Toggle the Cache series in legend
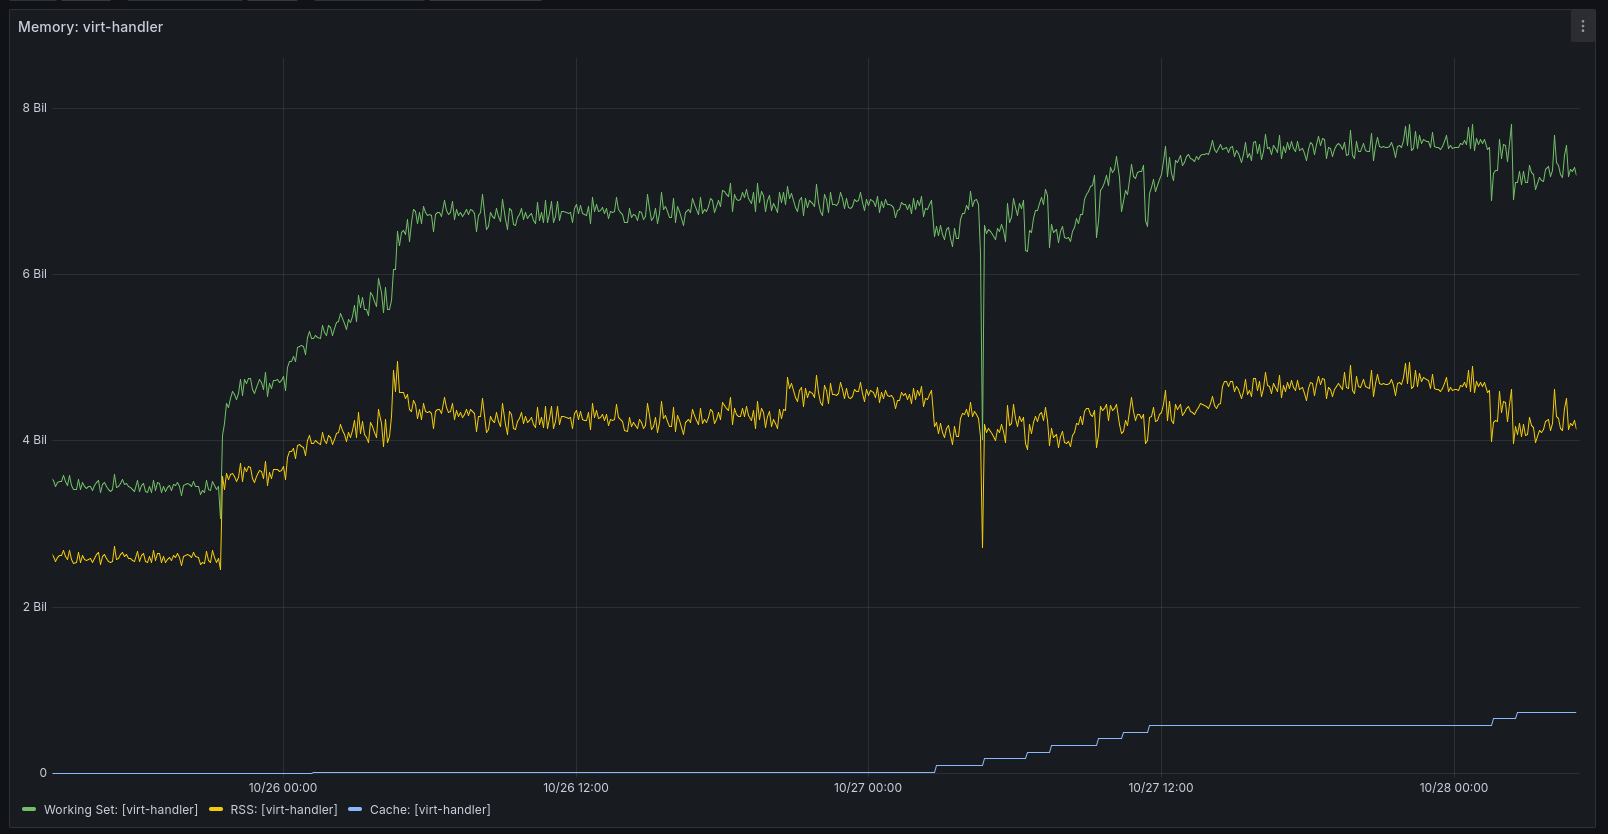The image size is (1608, 834). (430, 810)
